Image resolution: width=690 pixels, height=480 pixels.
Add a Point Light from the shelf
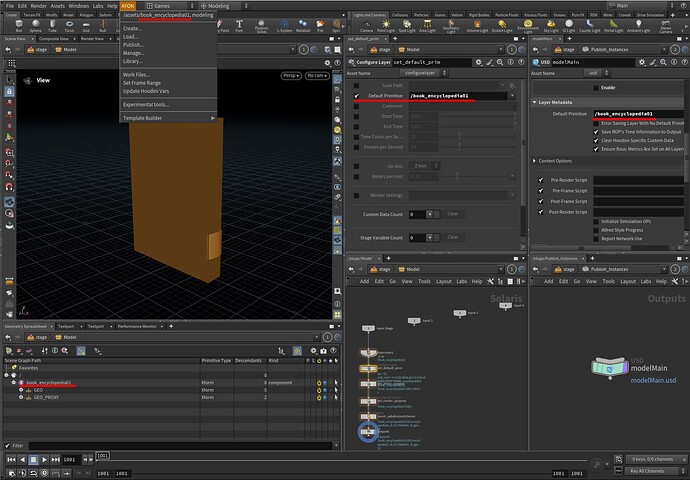click(x=386, y=26)
